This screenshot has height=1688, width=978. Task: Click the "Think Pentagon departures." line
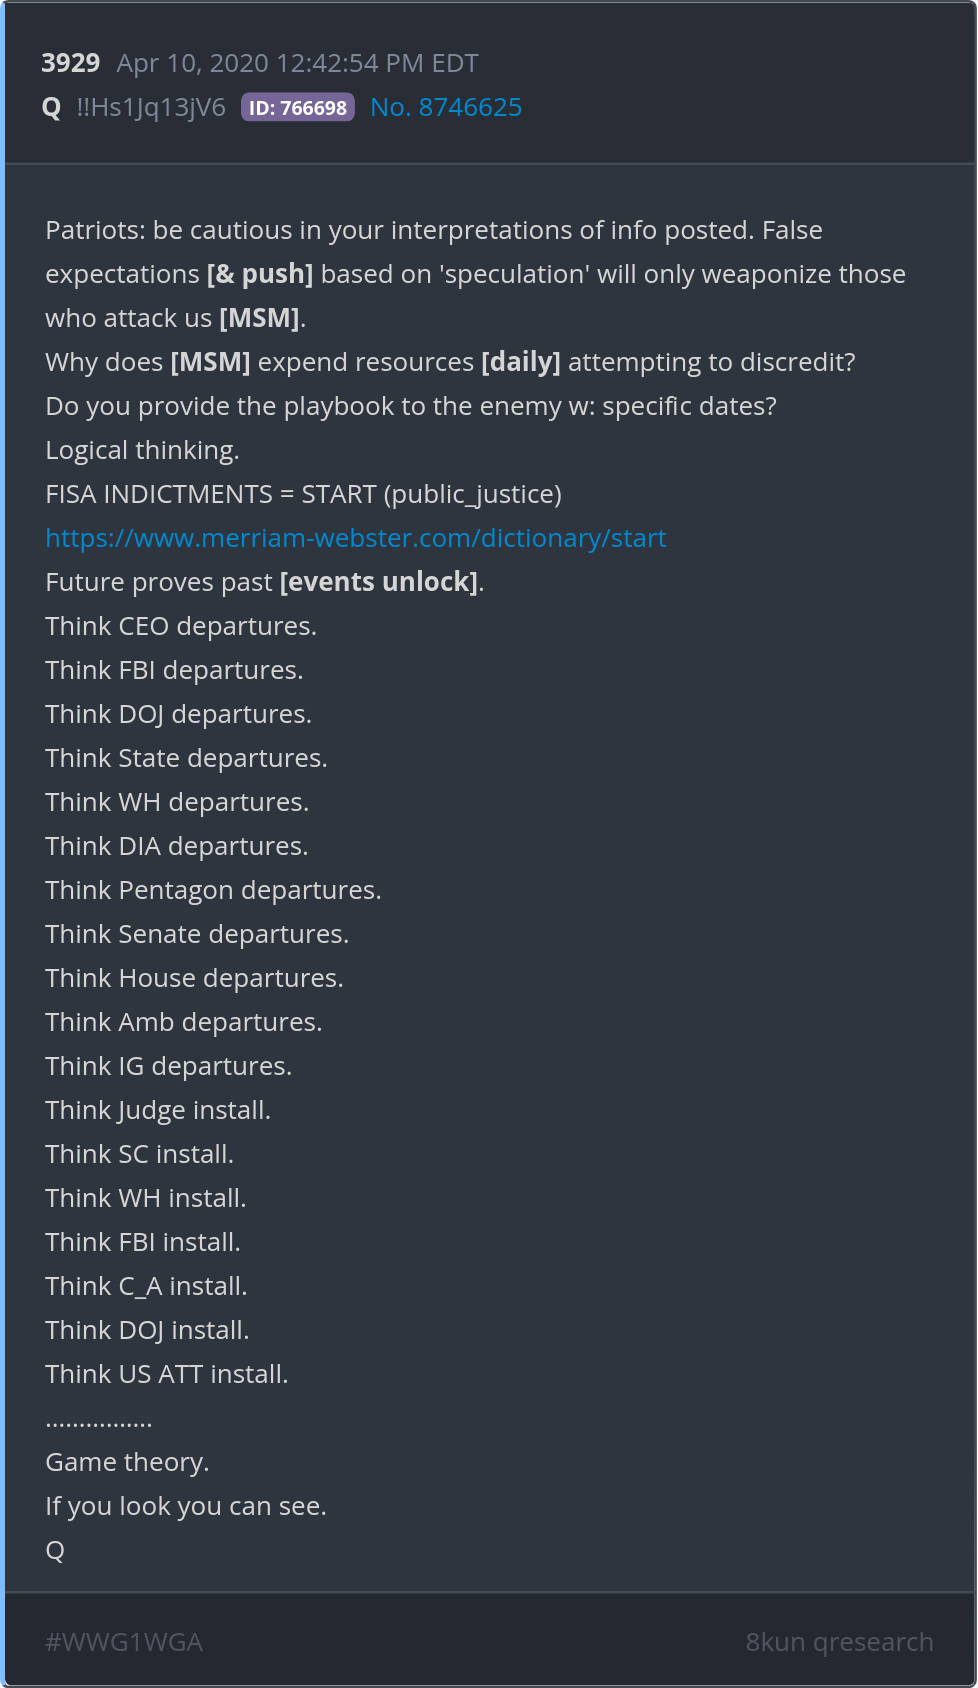[x=213, y=890]
